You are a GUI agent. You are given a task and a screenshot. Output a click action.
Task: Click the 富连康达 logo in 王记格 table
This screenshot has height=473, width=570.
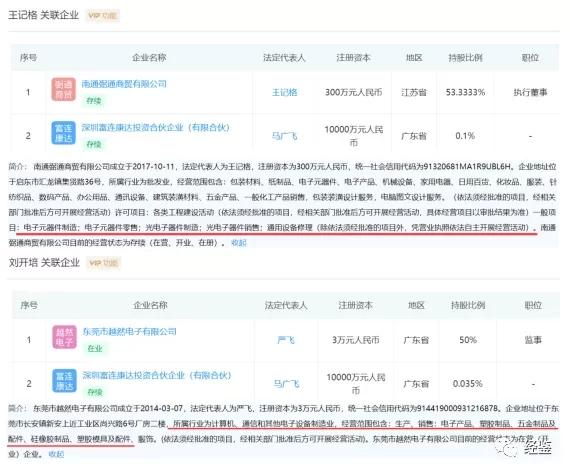[64, 133]
